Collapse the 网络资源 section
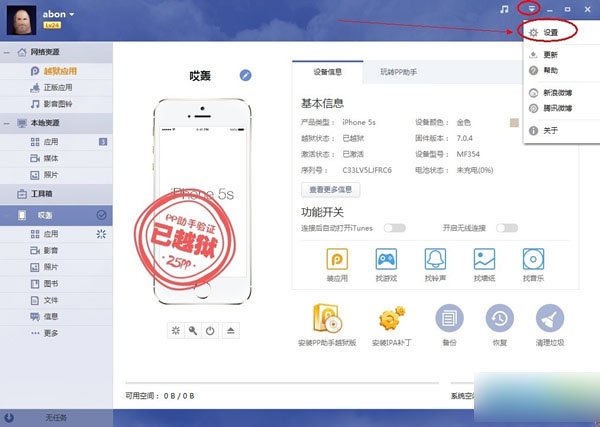 tap(7, 52)
